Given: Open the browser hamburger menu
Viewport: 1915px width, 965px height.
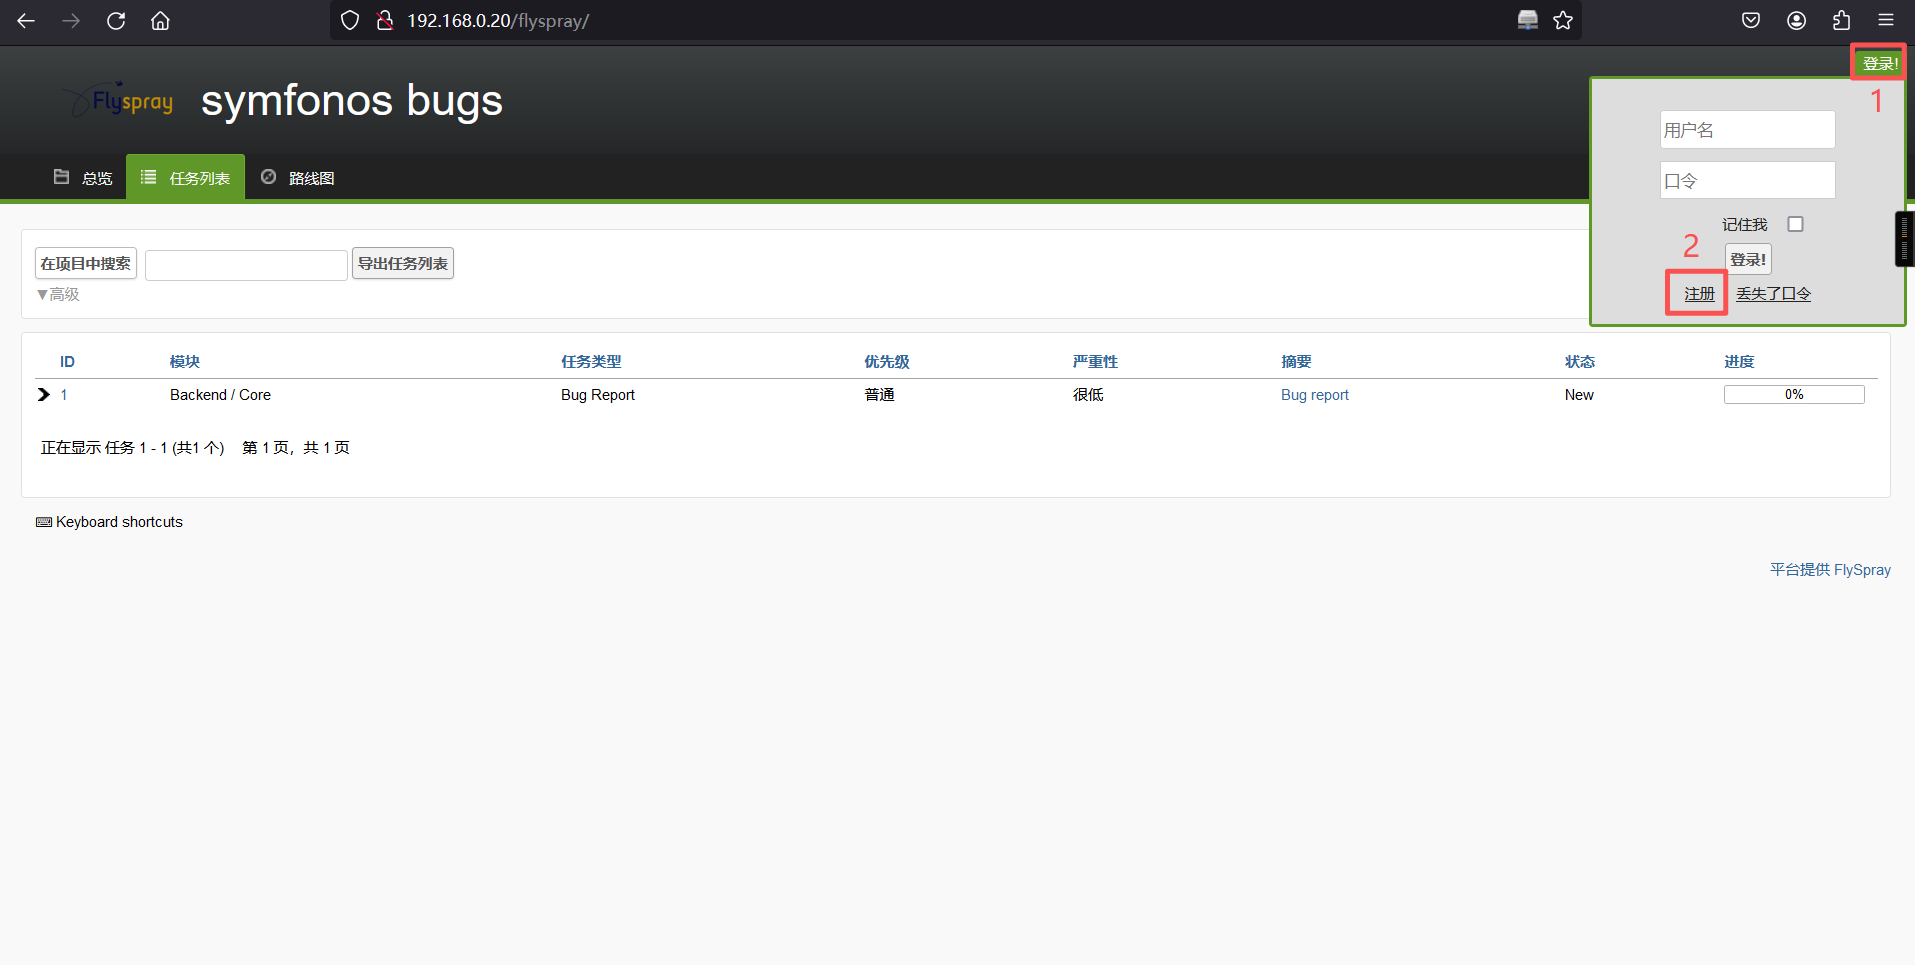Looking at the screenshot, I should (x=1886, y=20).
